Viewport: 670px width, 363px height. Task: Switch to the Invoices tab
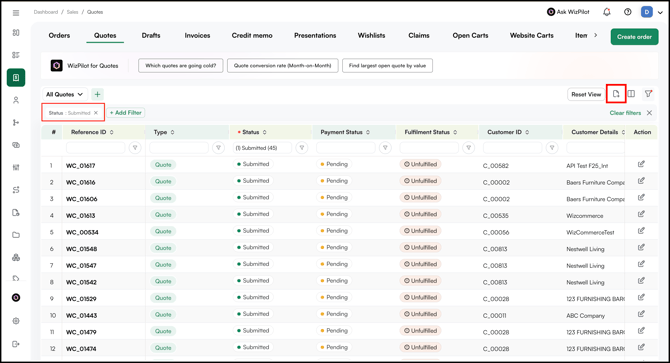(197, 35)
